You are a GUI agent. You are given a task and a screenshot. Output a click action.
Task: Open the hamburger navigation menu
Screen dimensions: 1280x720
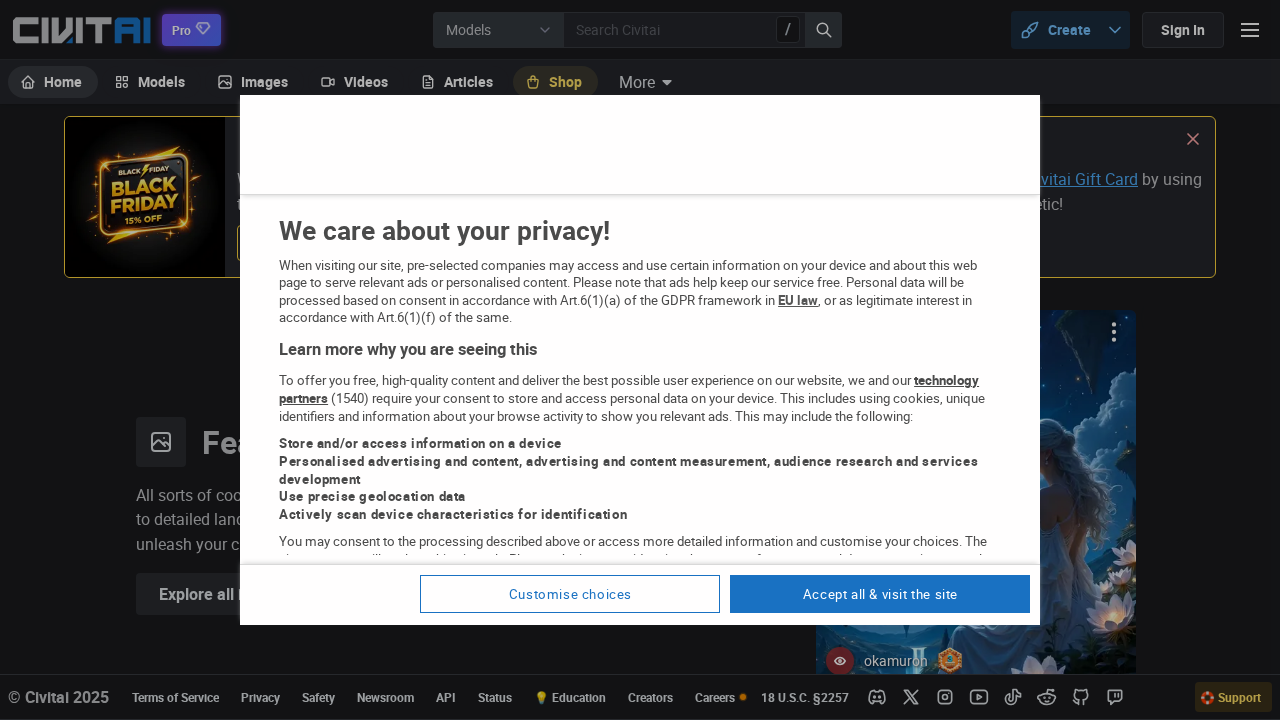pos(1249,29)
